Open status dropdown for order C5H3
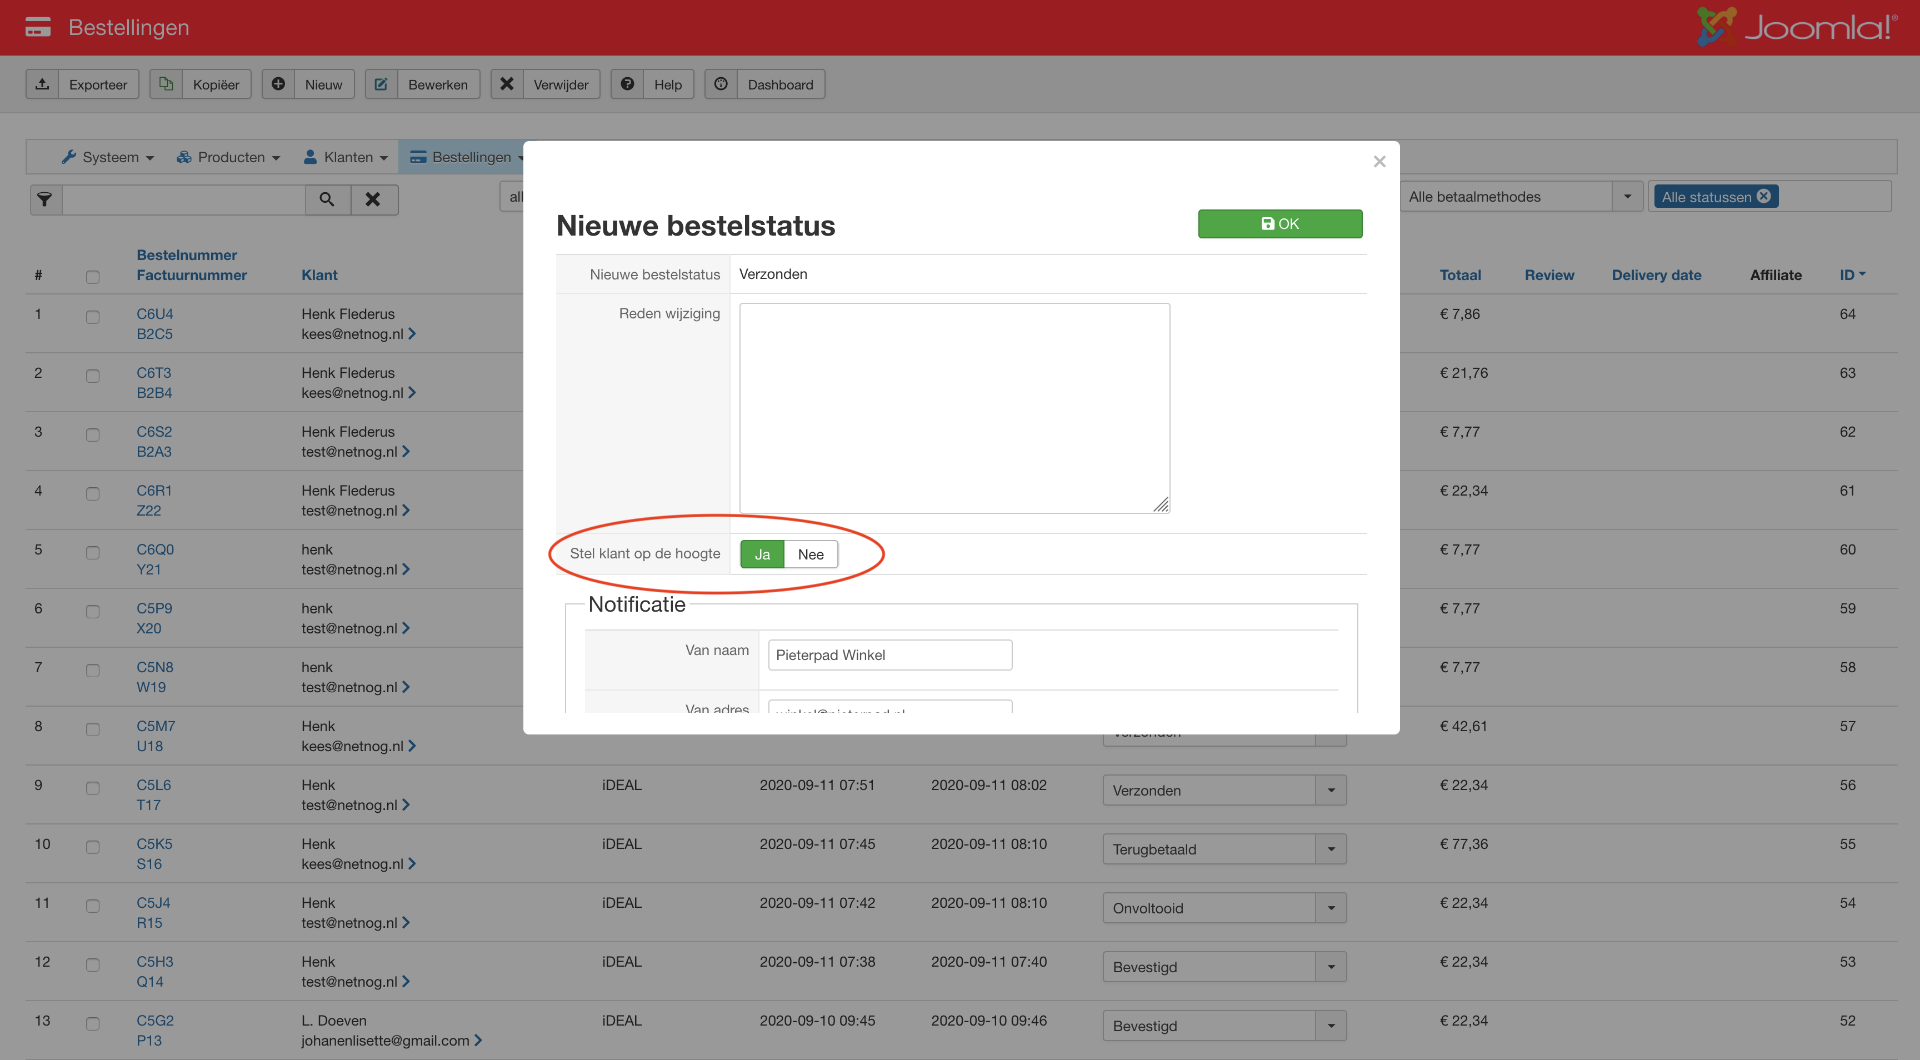This screenshot has width=1920, height=1060. (x=1225, y=967)
